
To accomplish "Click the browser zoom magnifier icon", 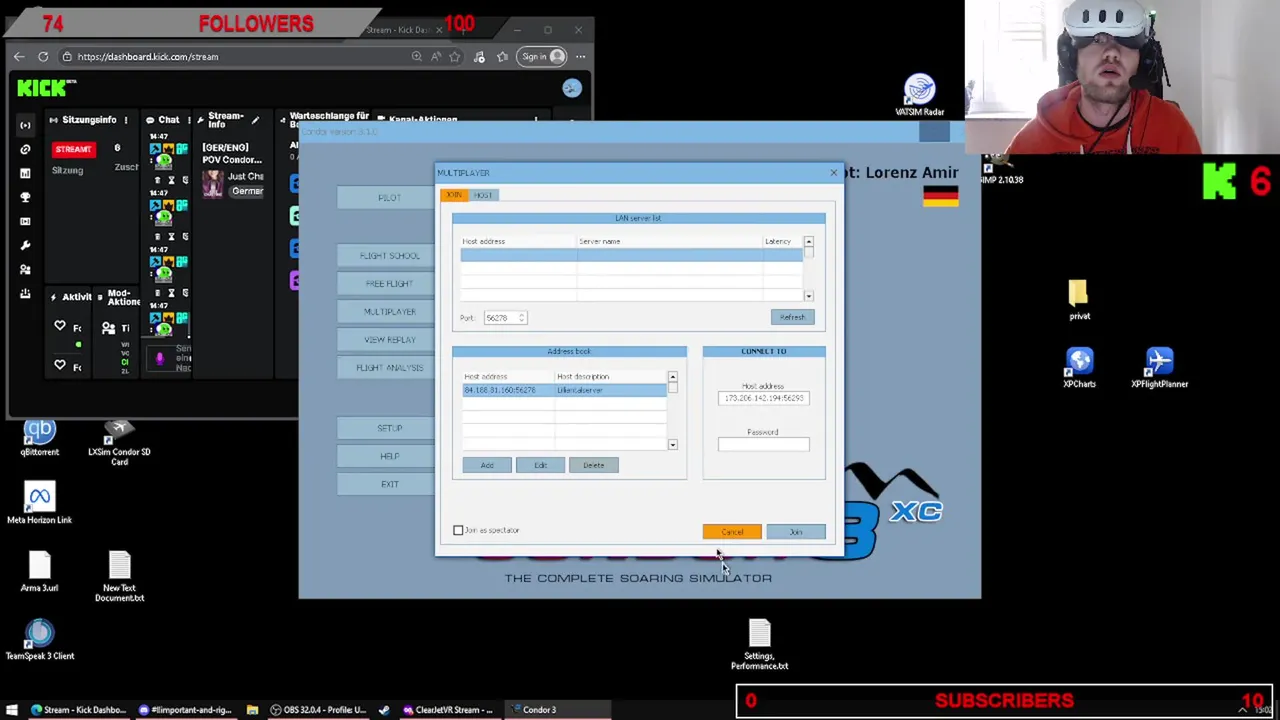I will [x=416, y=57].
